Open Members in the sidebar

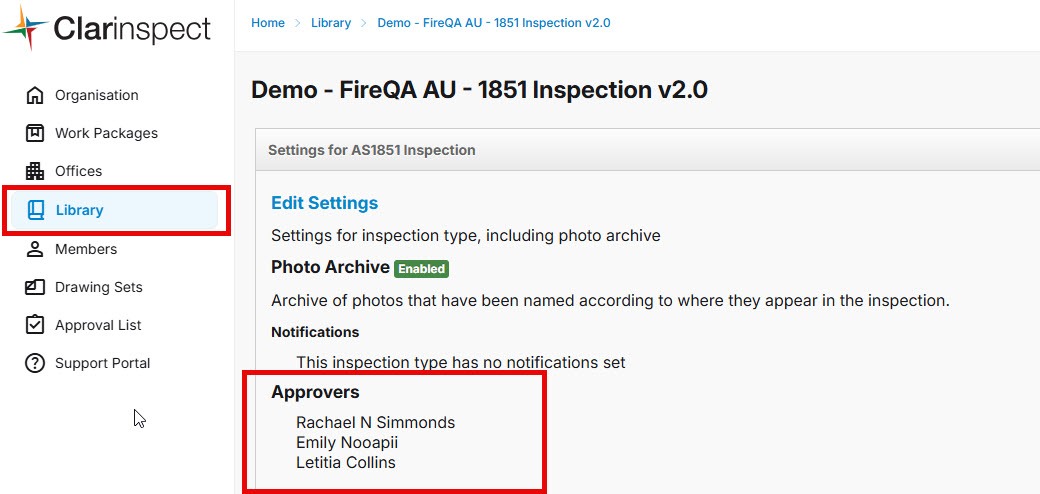pyautogui.click(x=86, y=249)
